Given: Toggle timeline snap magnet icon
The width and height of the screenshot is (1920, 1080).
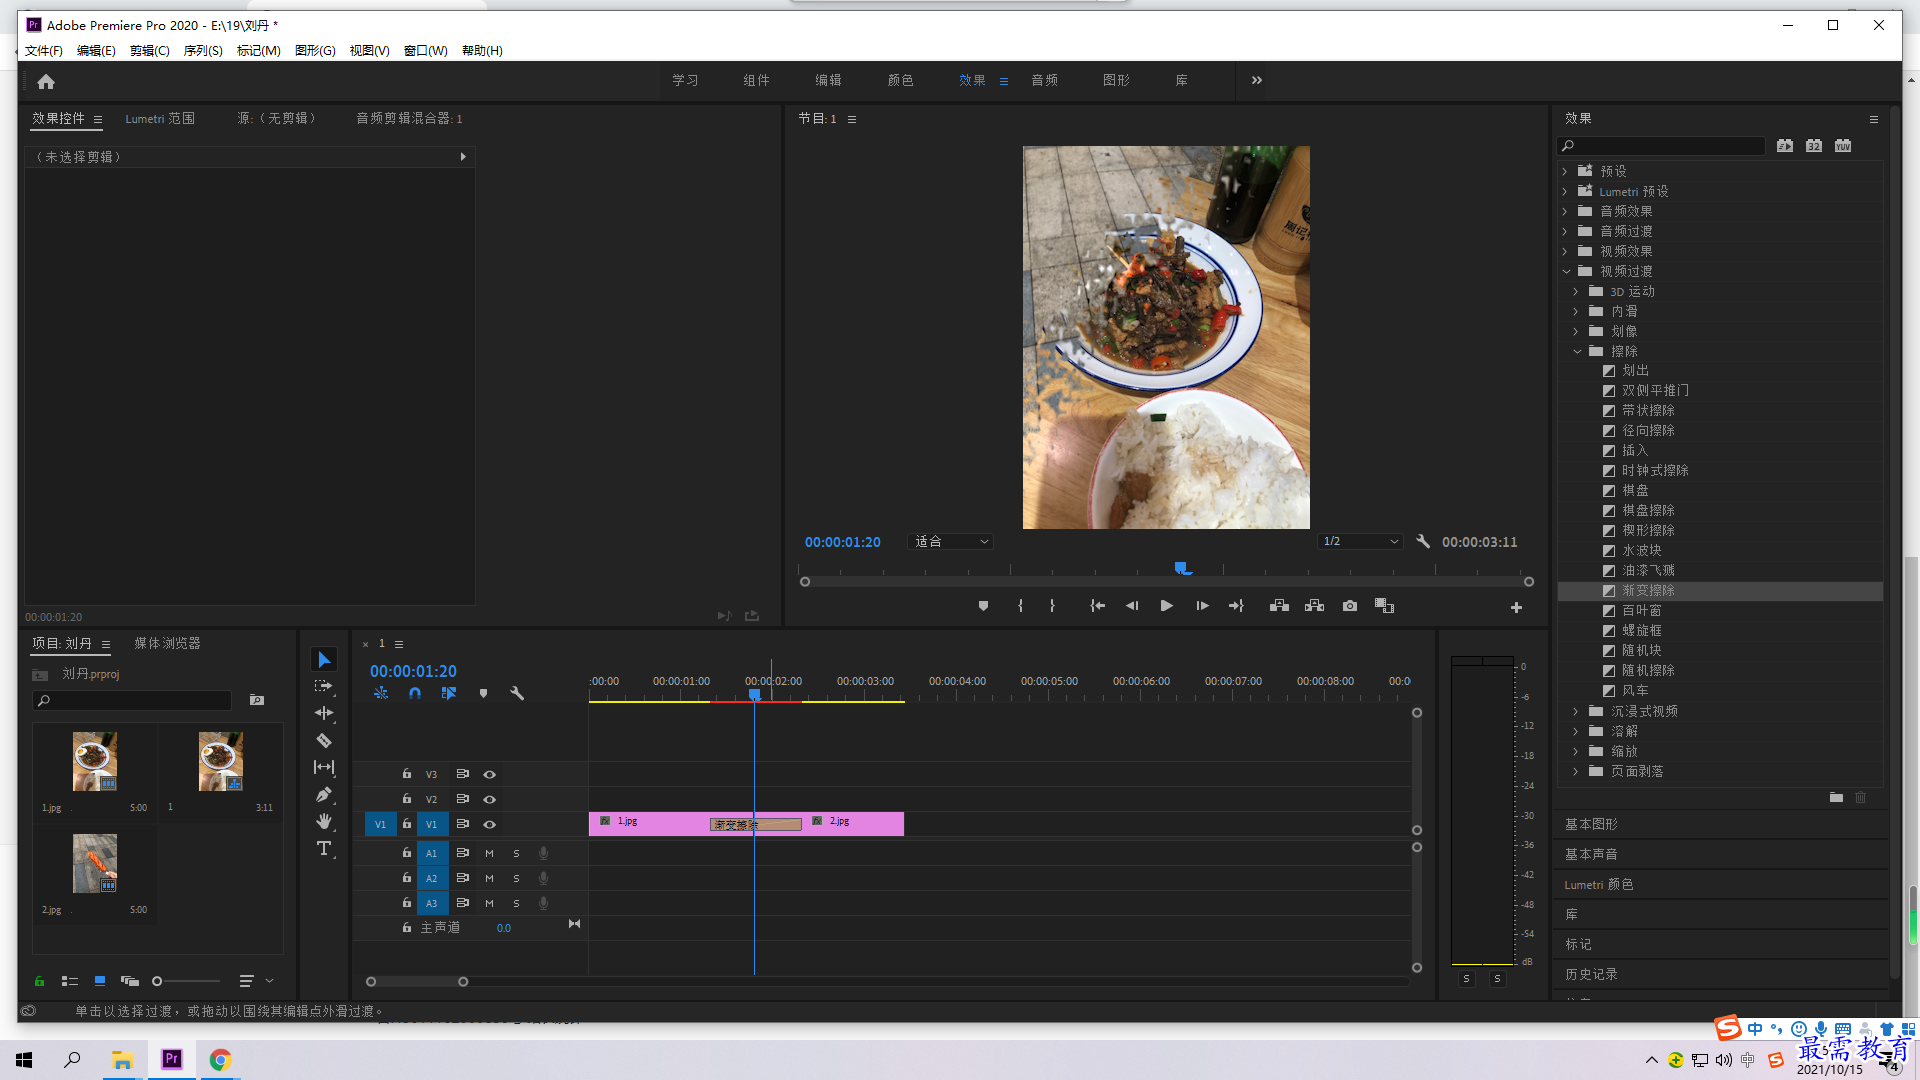Looking at the screenshot, I should tap(415, 693).
